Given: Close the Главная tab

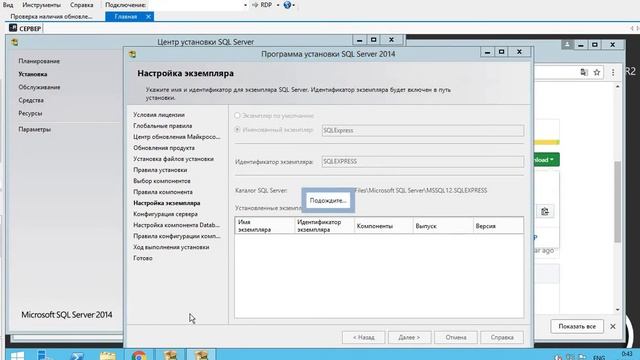Looking at the screenshot, I should click(148, 17).
